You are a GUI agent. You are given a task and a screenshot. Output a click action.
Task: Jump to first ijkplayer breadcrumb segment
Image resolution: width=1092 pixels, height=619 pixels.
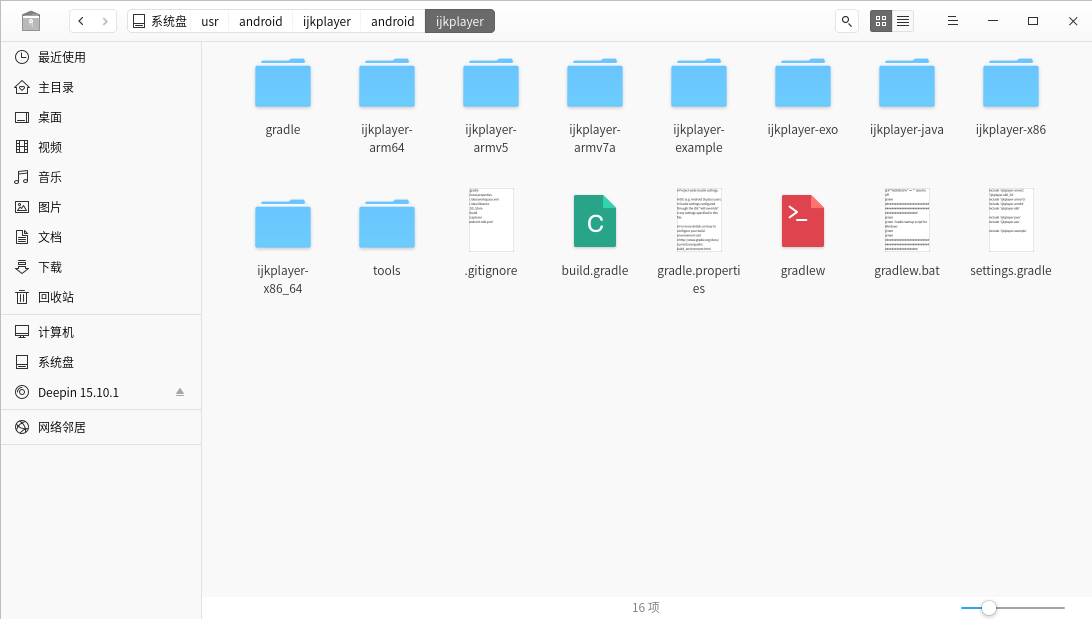coord(327,21)
